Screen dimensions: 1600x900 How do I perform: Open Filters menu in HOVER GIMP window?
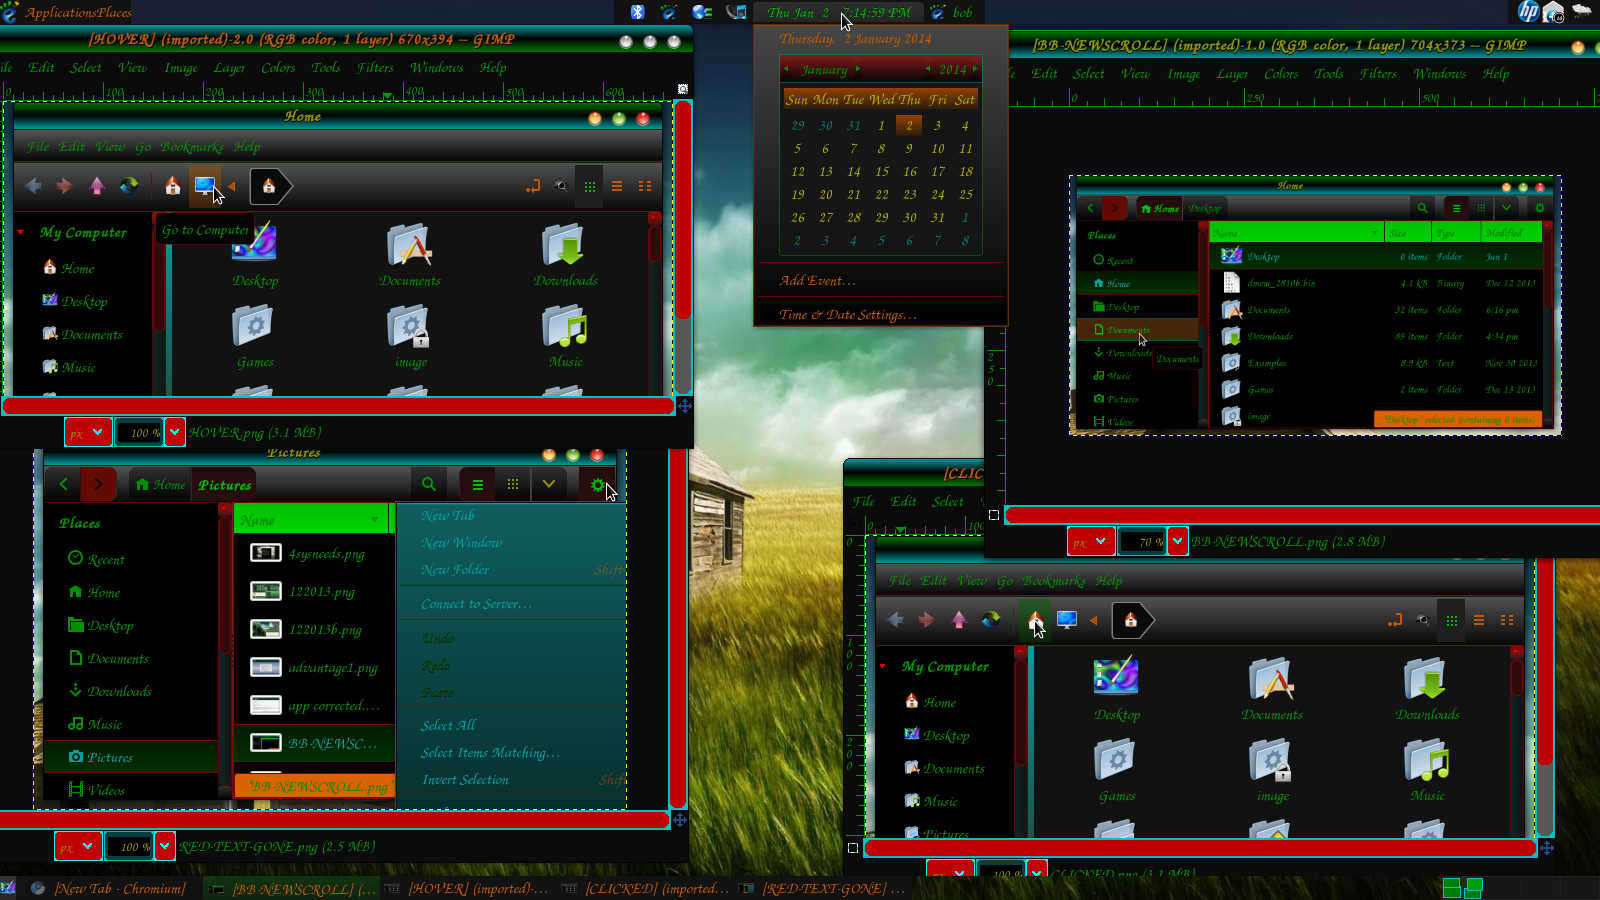point(375,67)
